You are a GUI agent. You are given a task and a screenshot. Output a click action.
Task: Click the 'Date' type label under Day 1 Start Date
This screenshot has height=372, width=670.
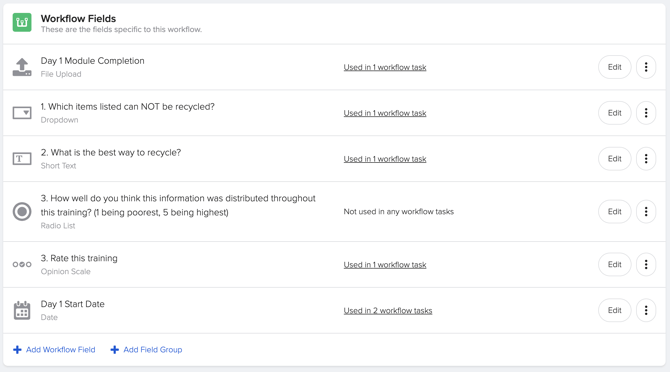[49, 317]
